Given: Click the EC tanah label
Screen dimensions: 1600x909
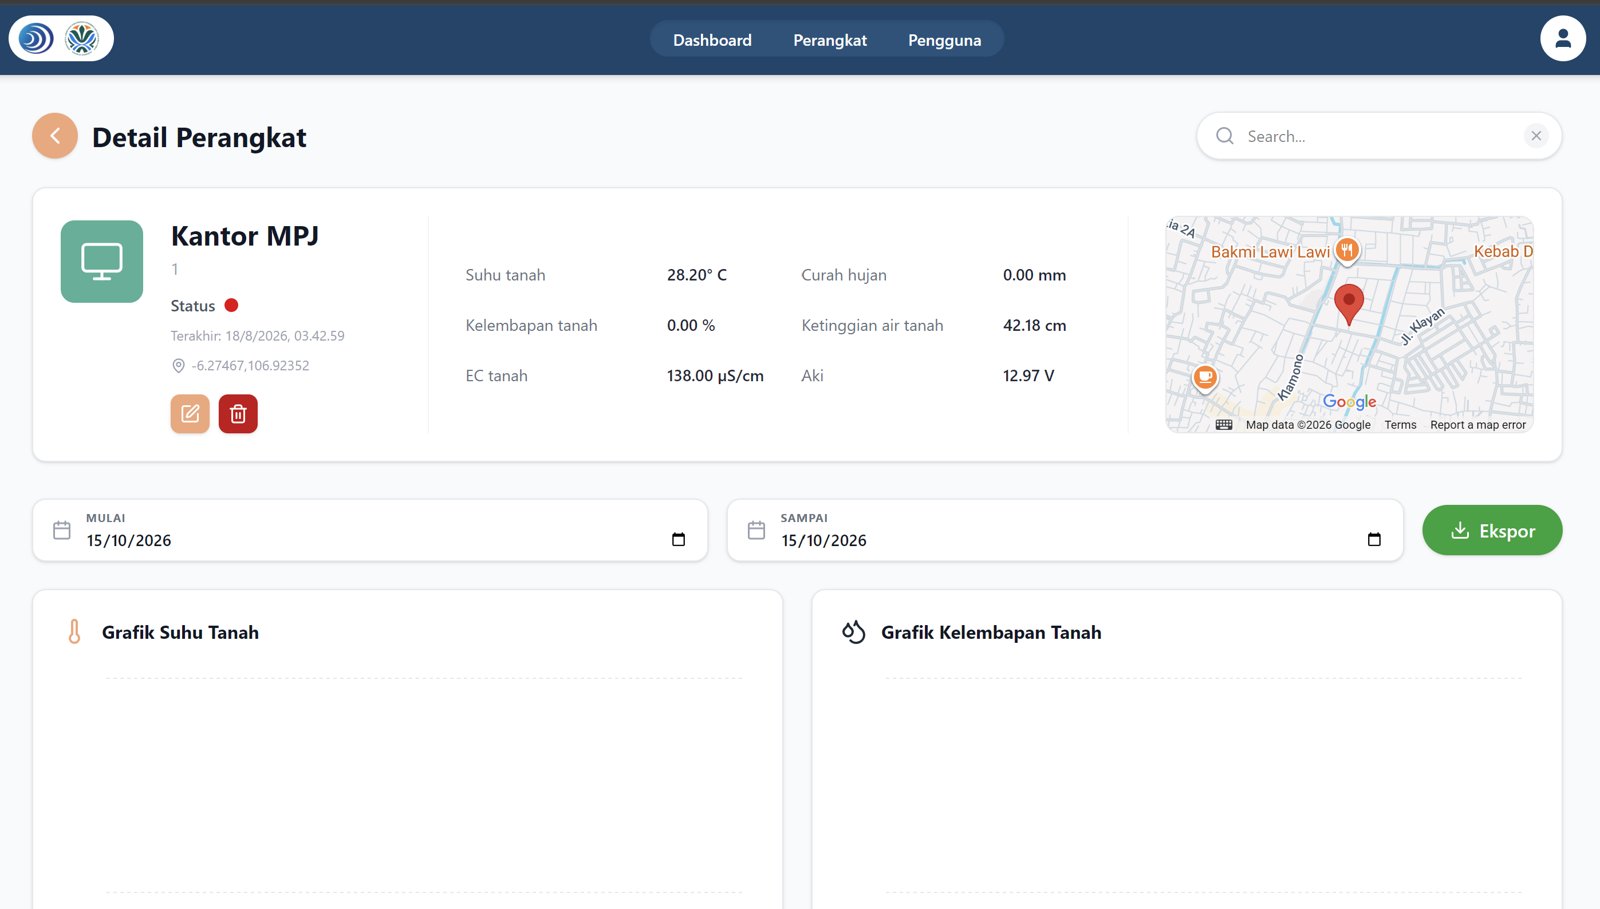Looking at the screenshot, I should 496,376.
